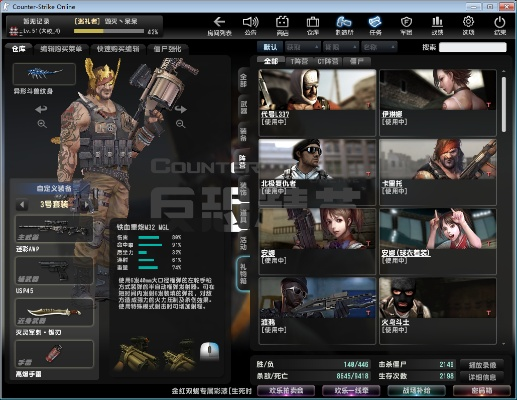
Task: Select vertical 武器 weapons category tab
Action: click(x=244, y=108)
